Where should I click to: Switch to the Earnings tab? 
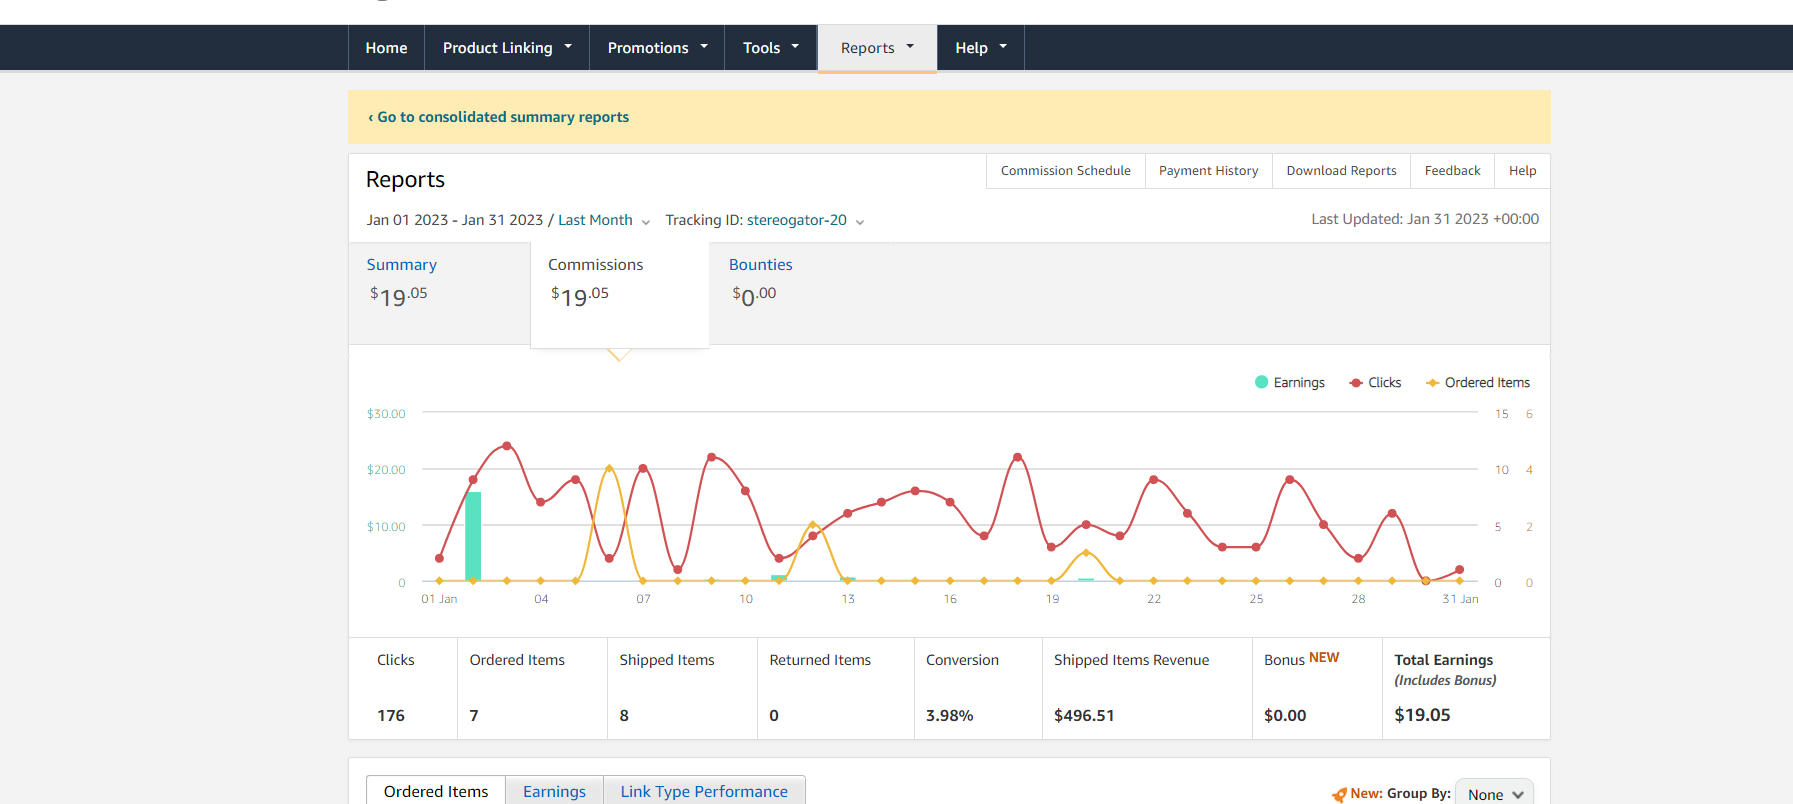coord(554,791)
